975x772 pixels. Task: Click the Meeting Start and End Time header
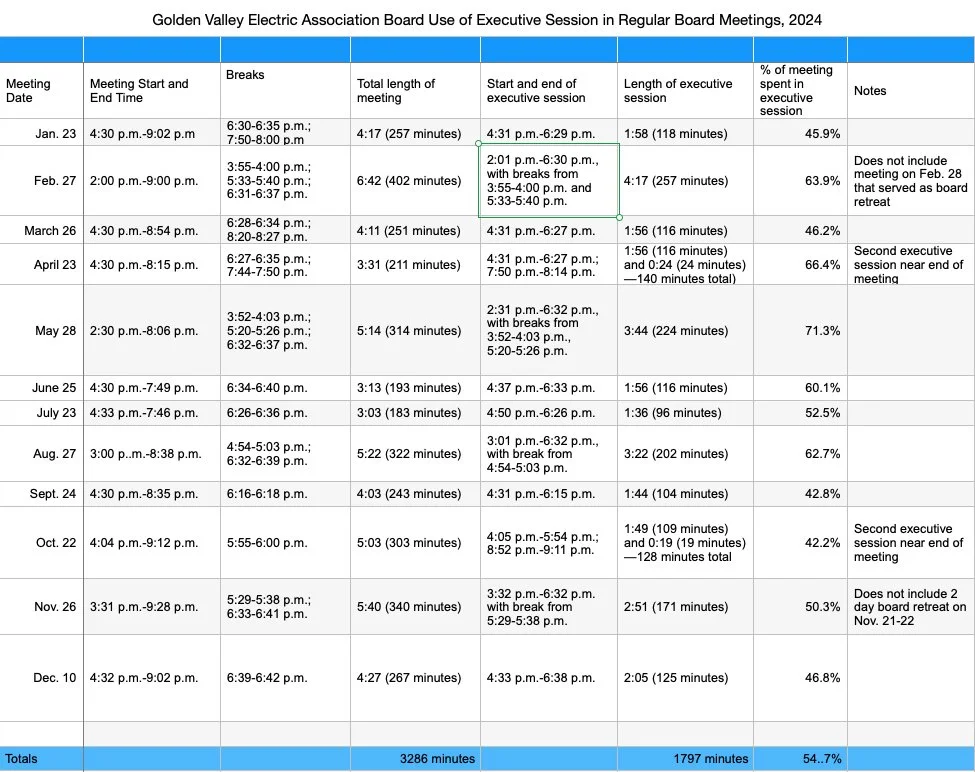point(152,91)
